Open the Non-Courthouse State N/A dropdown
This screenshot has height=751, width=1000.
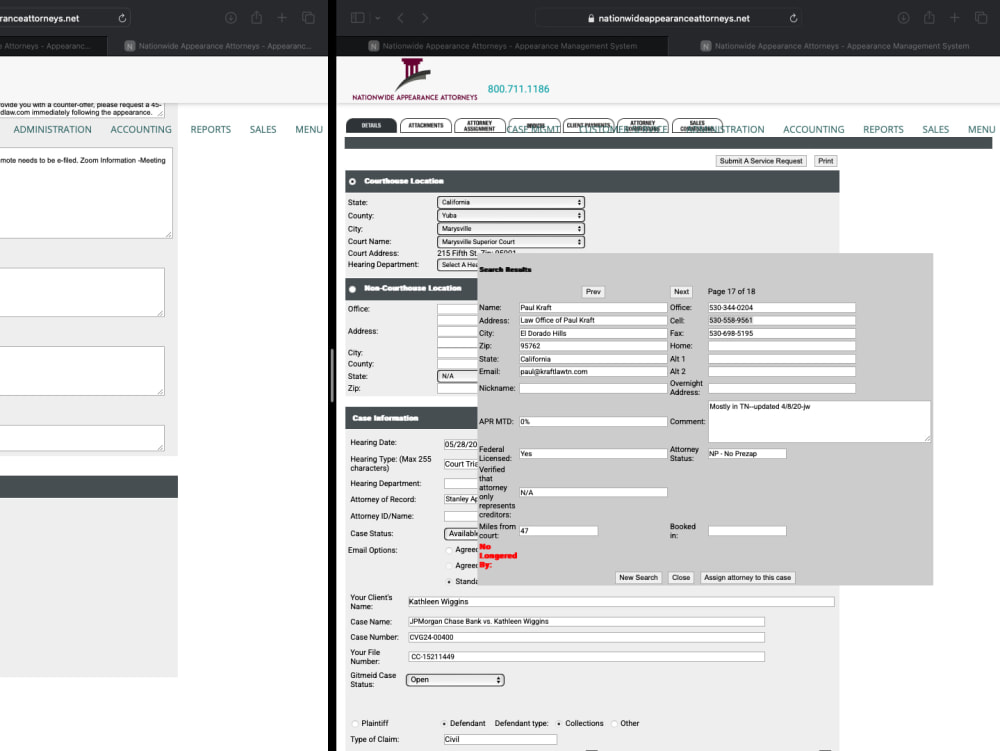point(457,376)
